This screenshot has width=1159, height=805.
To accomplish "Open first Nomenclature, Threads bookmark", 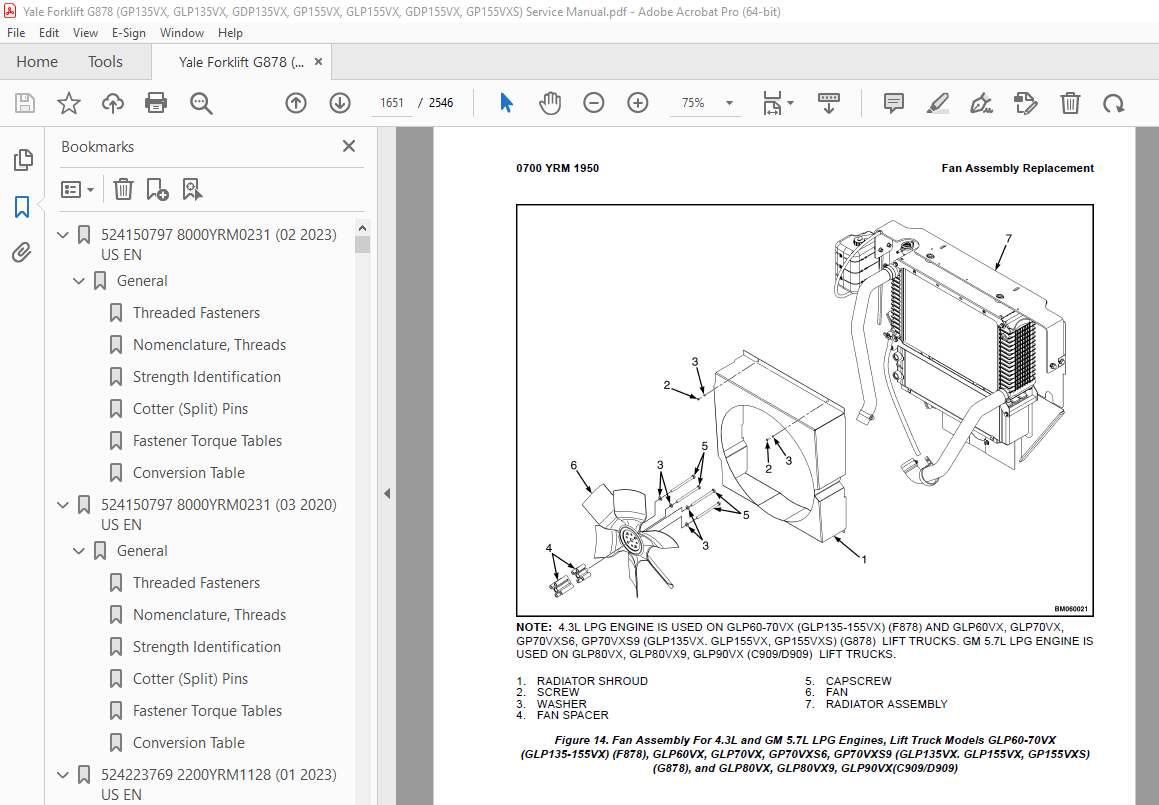I will click(x=209, y=344).
